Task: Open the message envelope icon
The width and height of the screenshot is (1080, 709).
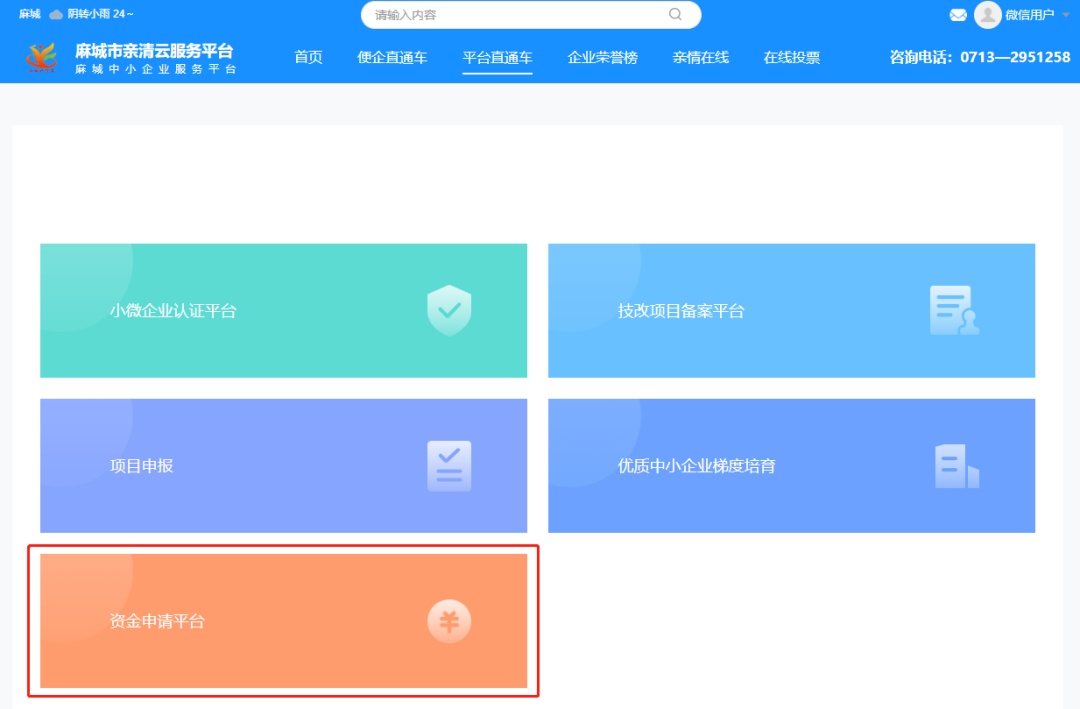Action: click(956, 16)
